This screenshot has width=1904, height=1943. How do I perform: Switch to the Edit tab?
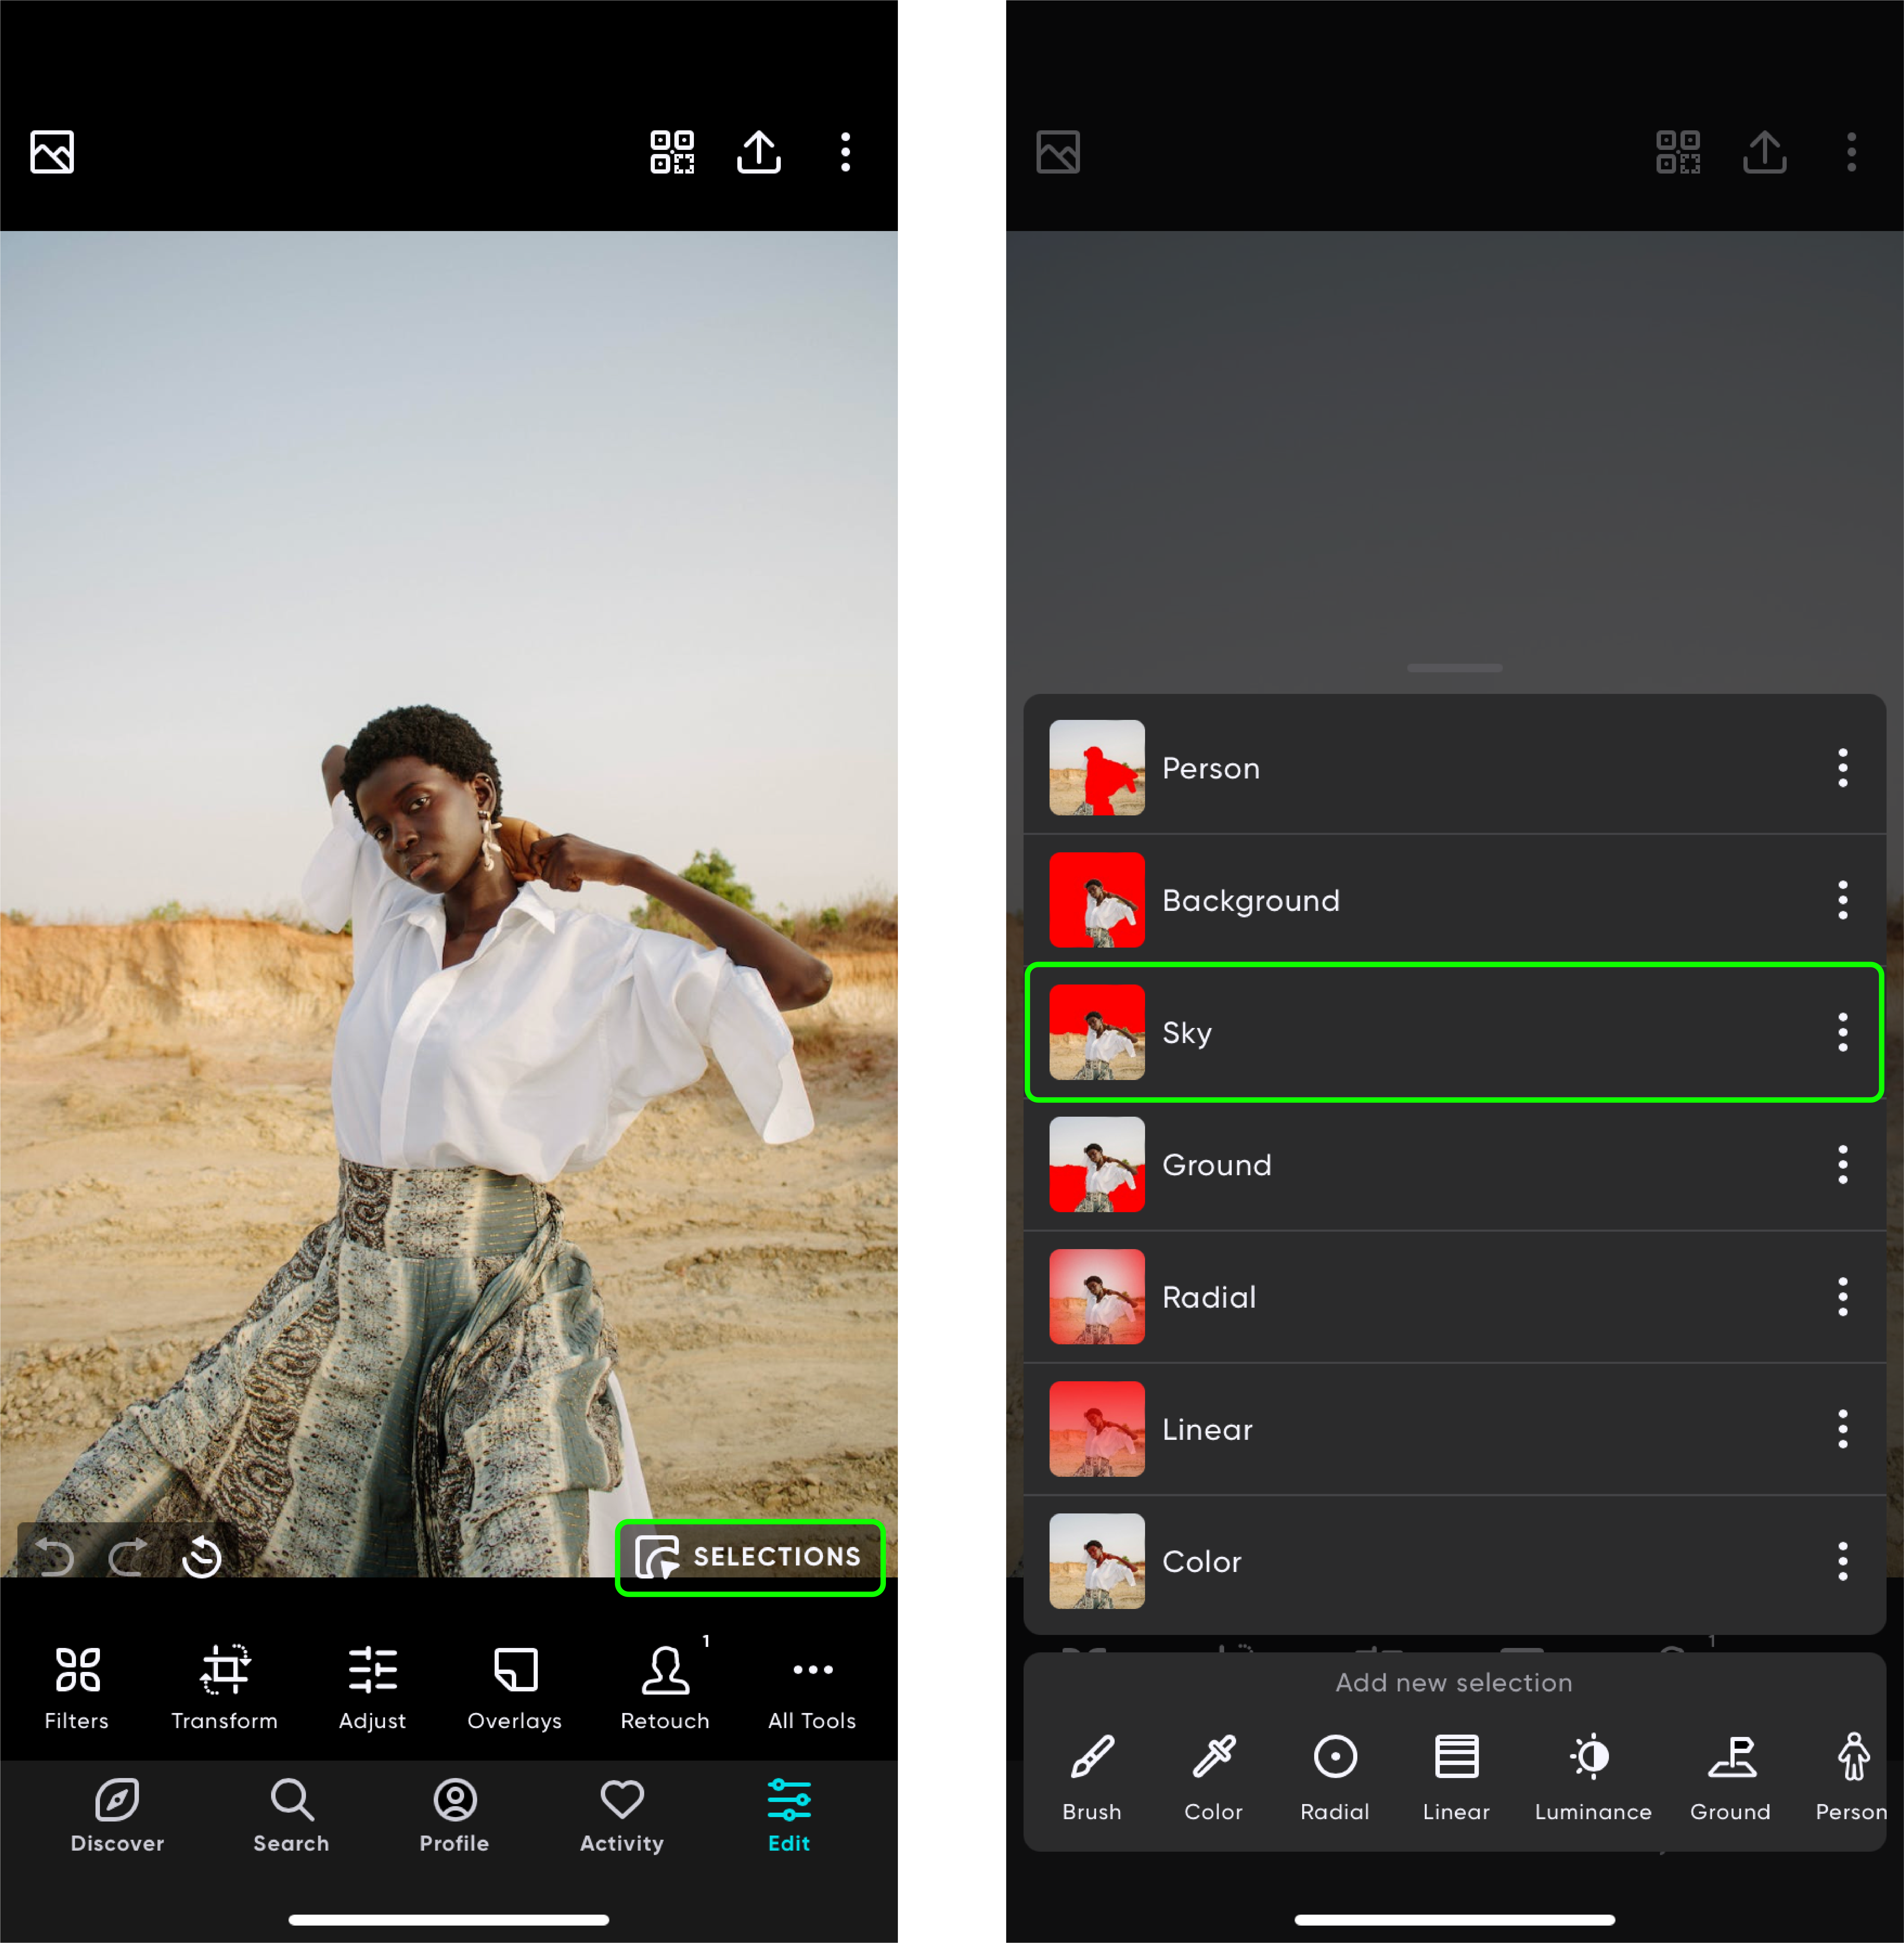click(x=789, y=1816)
